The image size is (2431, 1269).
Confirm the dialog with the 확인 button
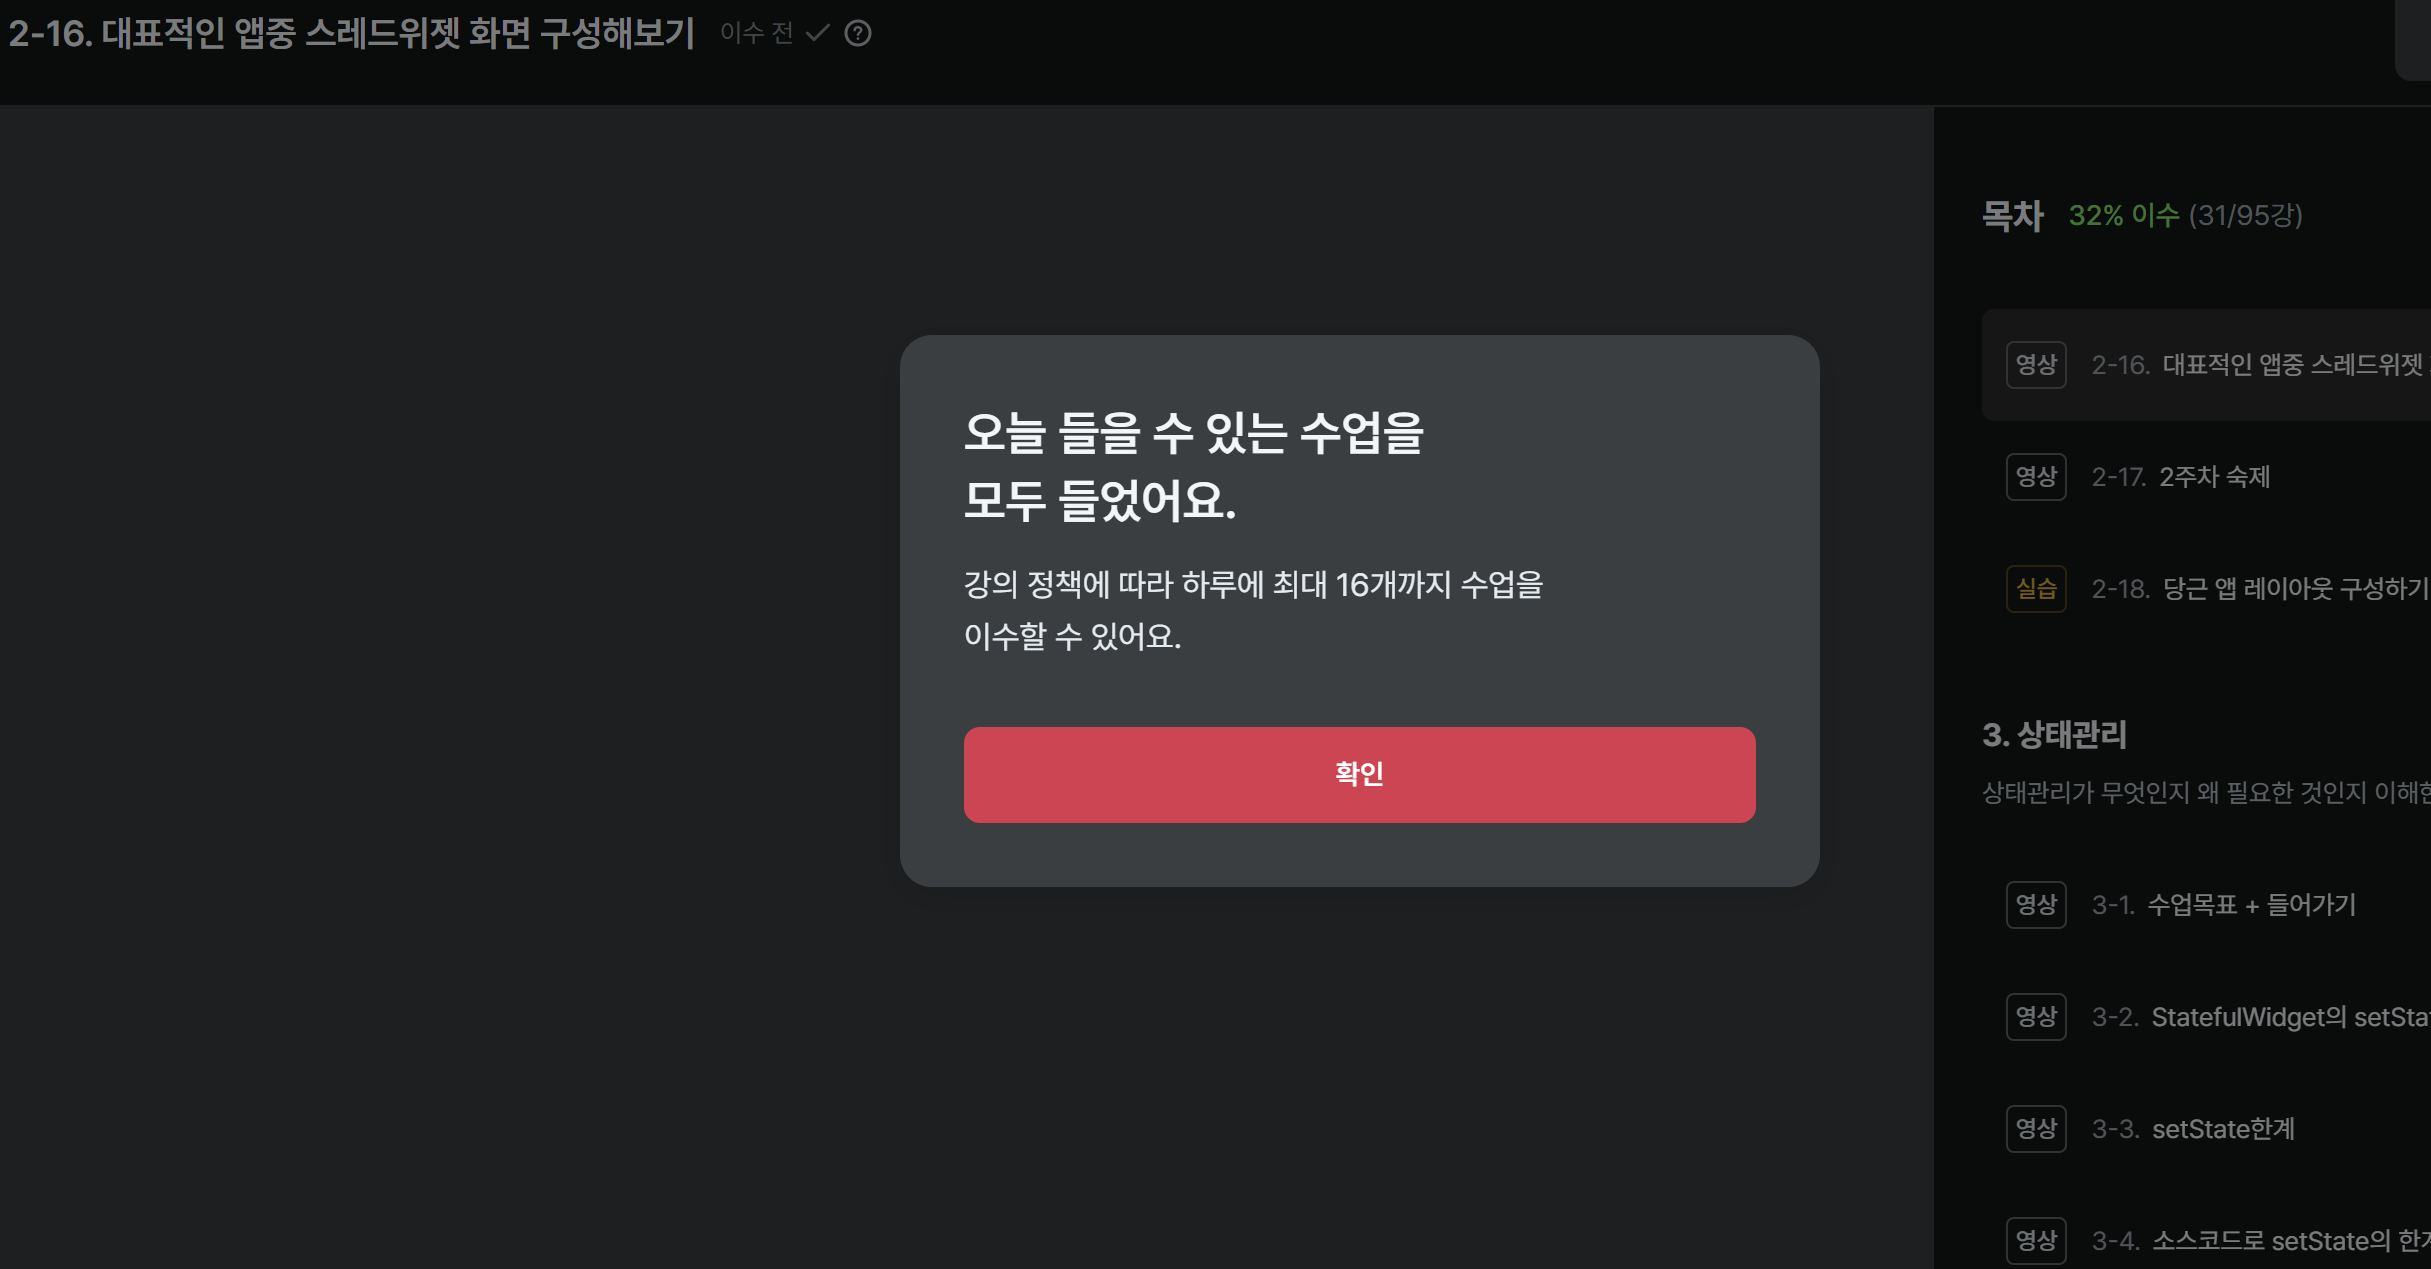point(1359,774)
